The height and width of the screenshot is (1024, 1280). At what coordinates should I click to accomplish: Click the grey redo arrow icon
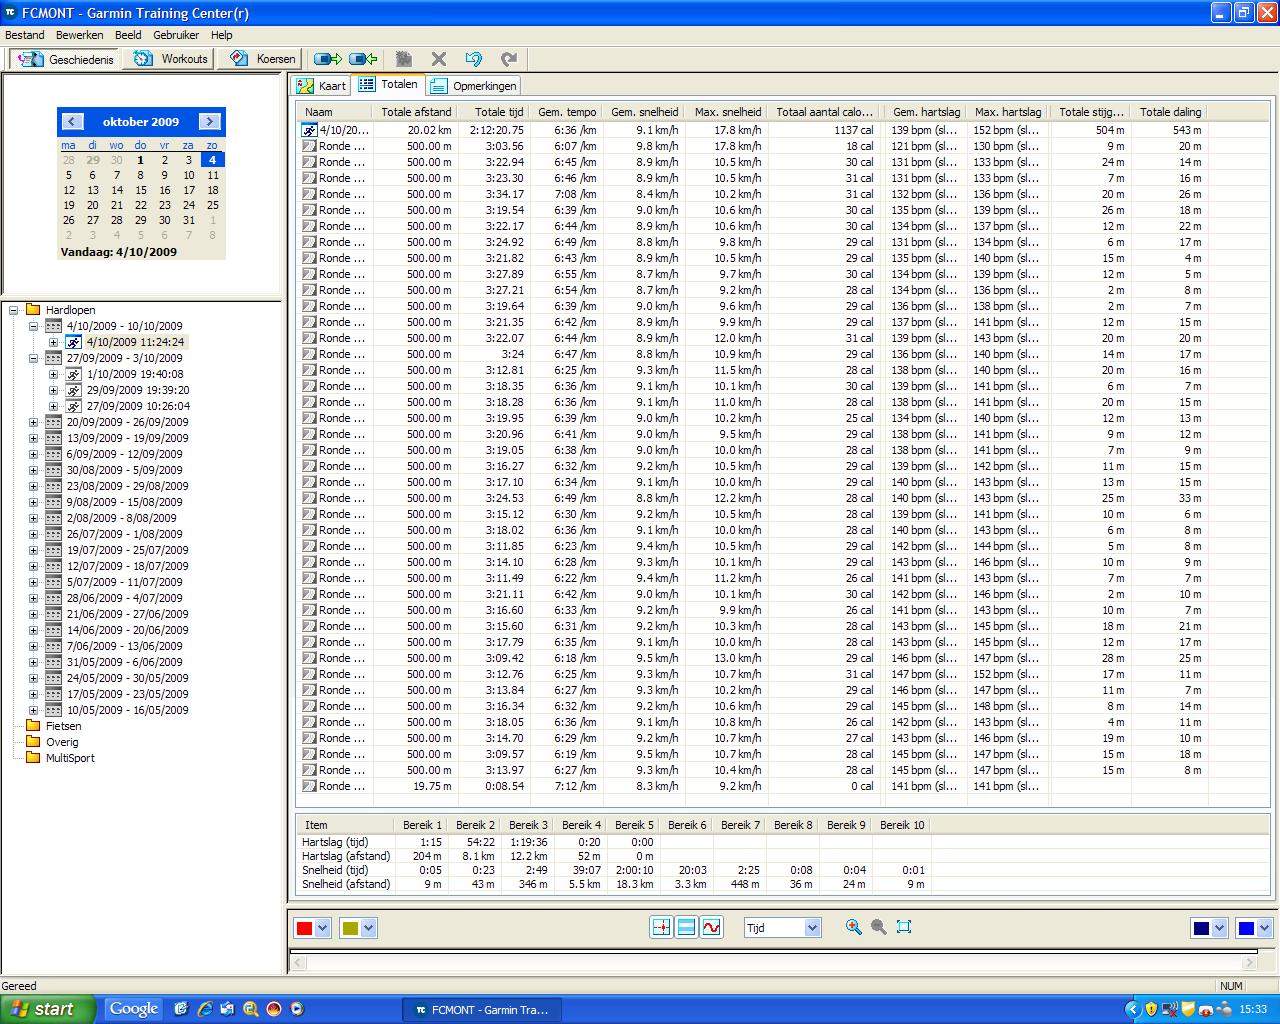(509, 59)
